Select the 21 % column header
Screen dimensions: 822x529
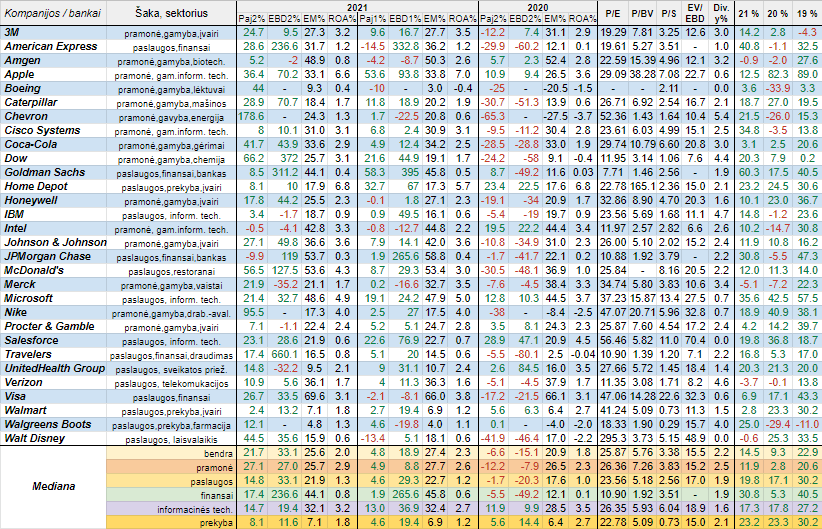click(749, 13)
